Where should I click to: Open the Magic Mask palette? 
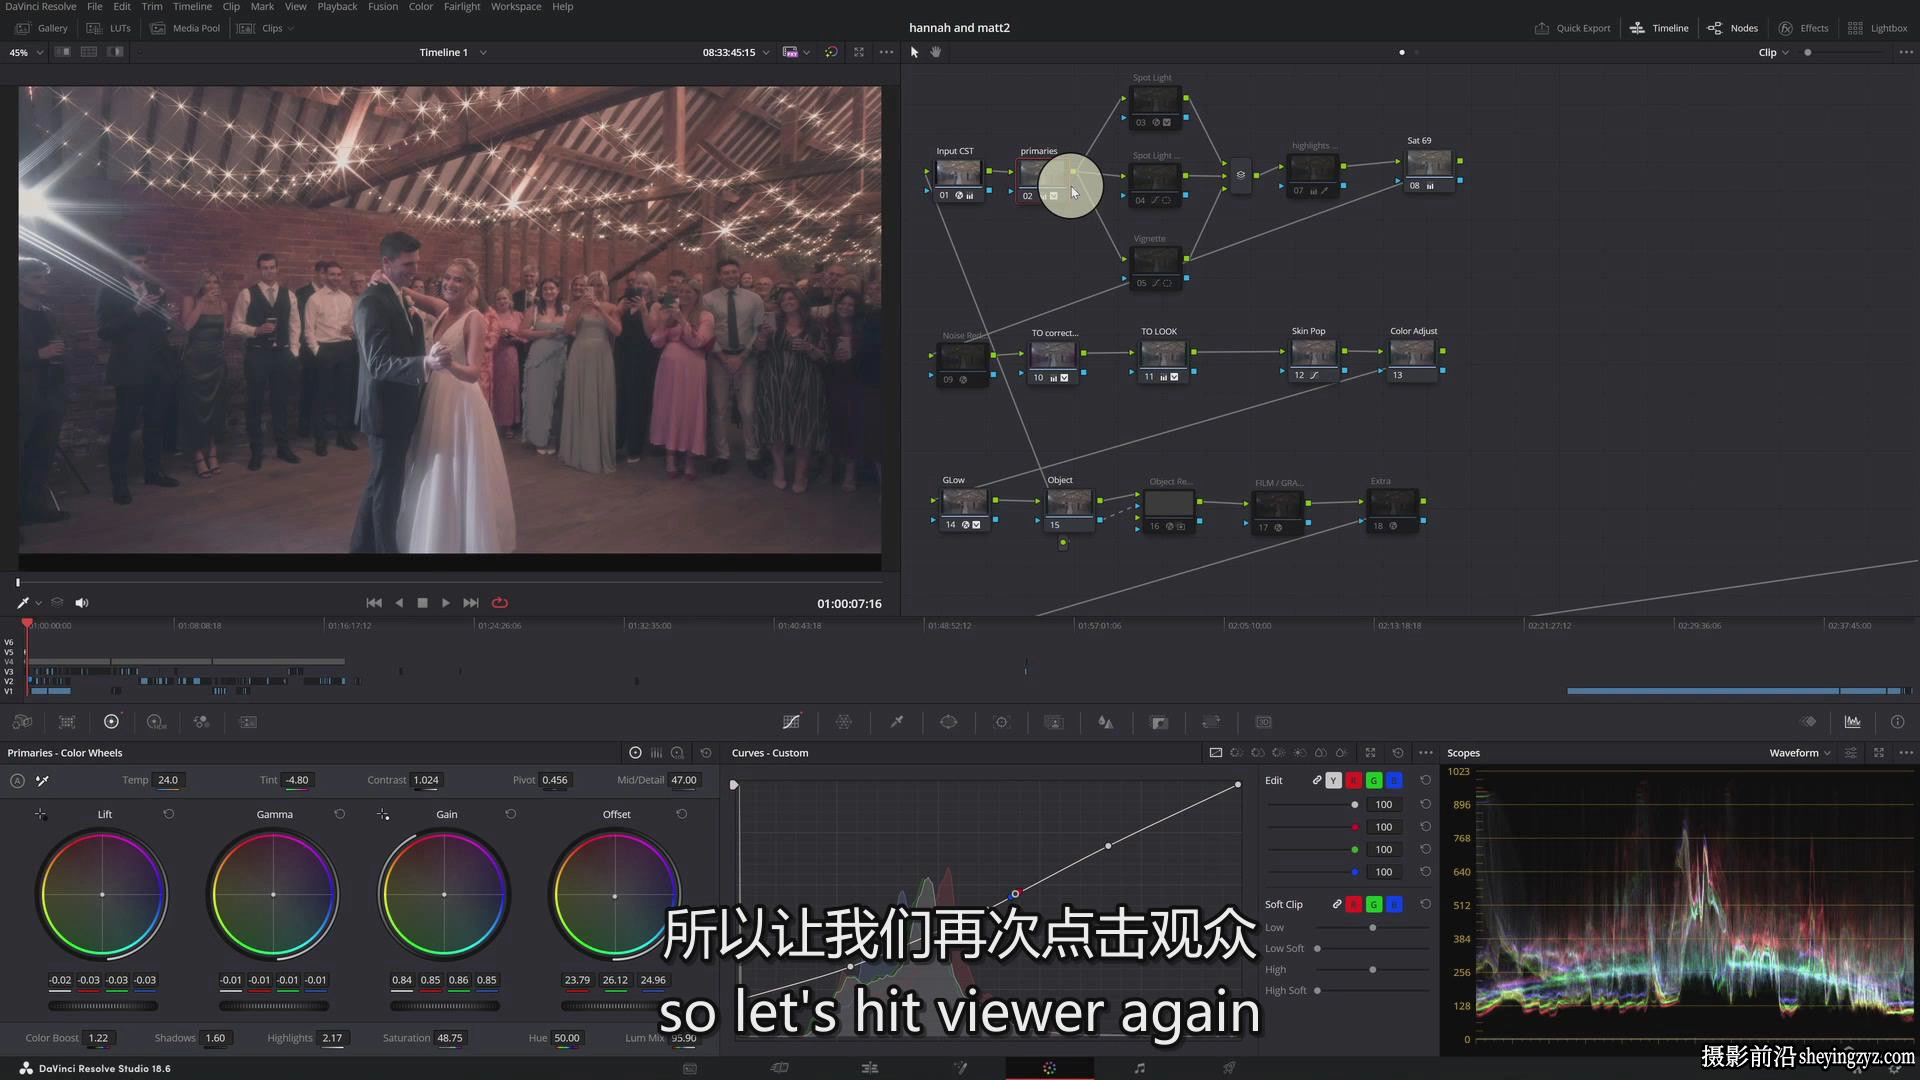tap(1054, 722)
